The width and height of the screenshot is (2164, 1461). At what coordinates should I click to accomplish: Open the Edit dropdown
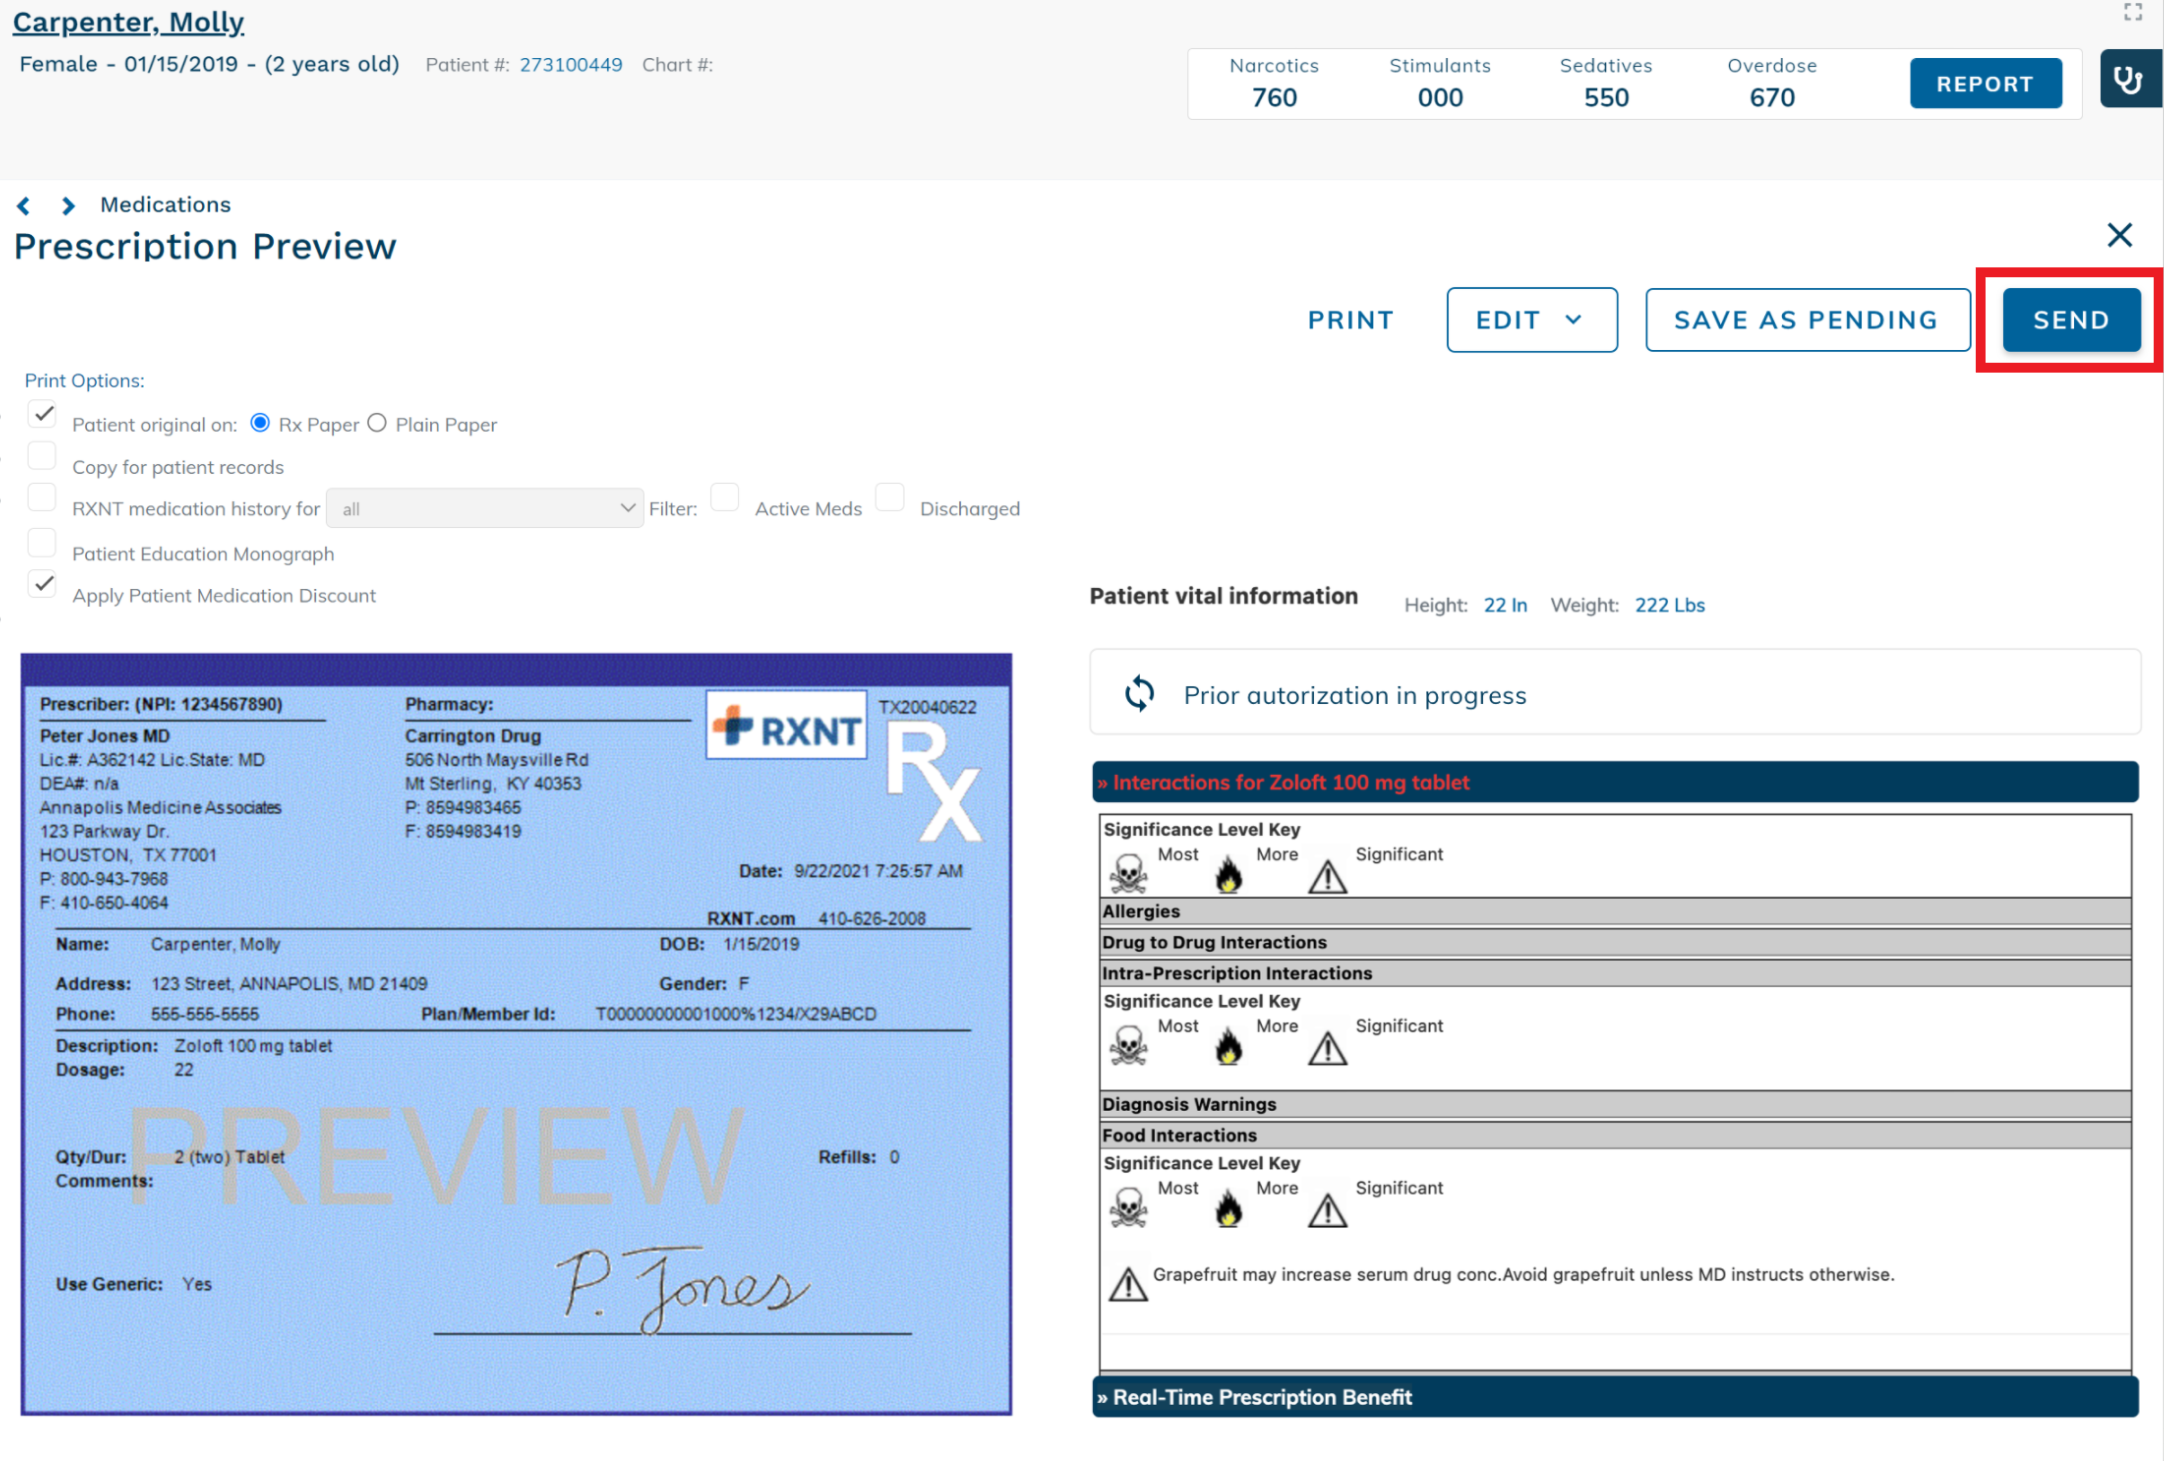pos(1531,320)
